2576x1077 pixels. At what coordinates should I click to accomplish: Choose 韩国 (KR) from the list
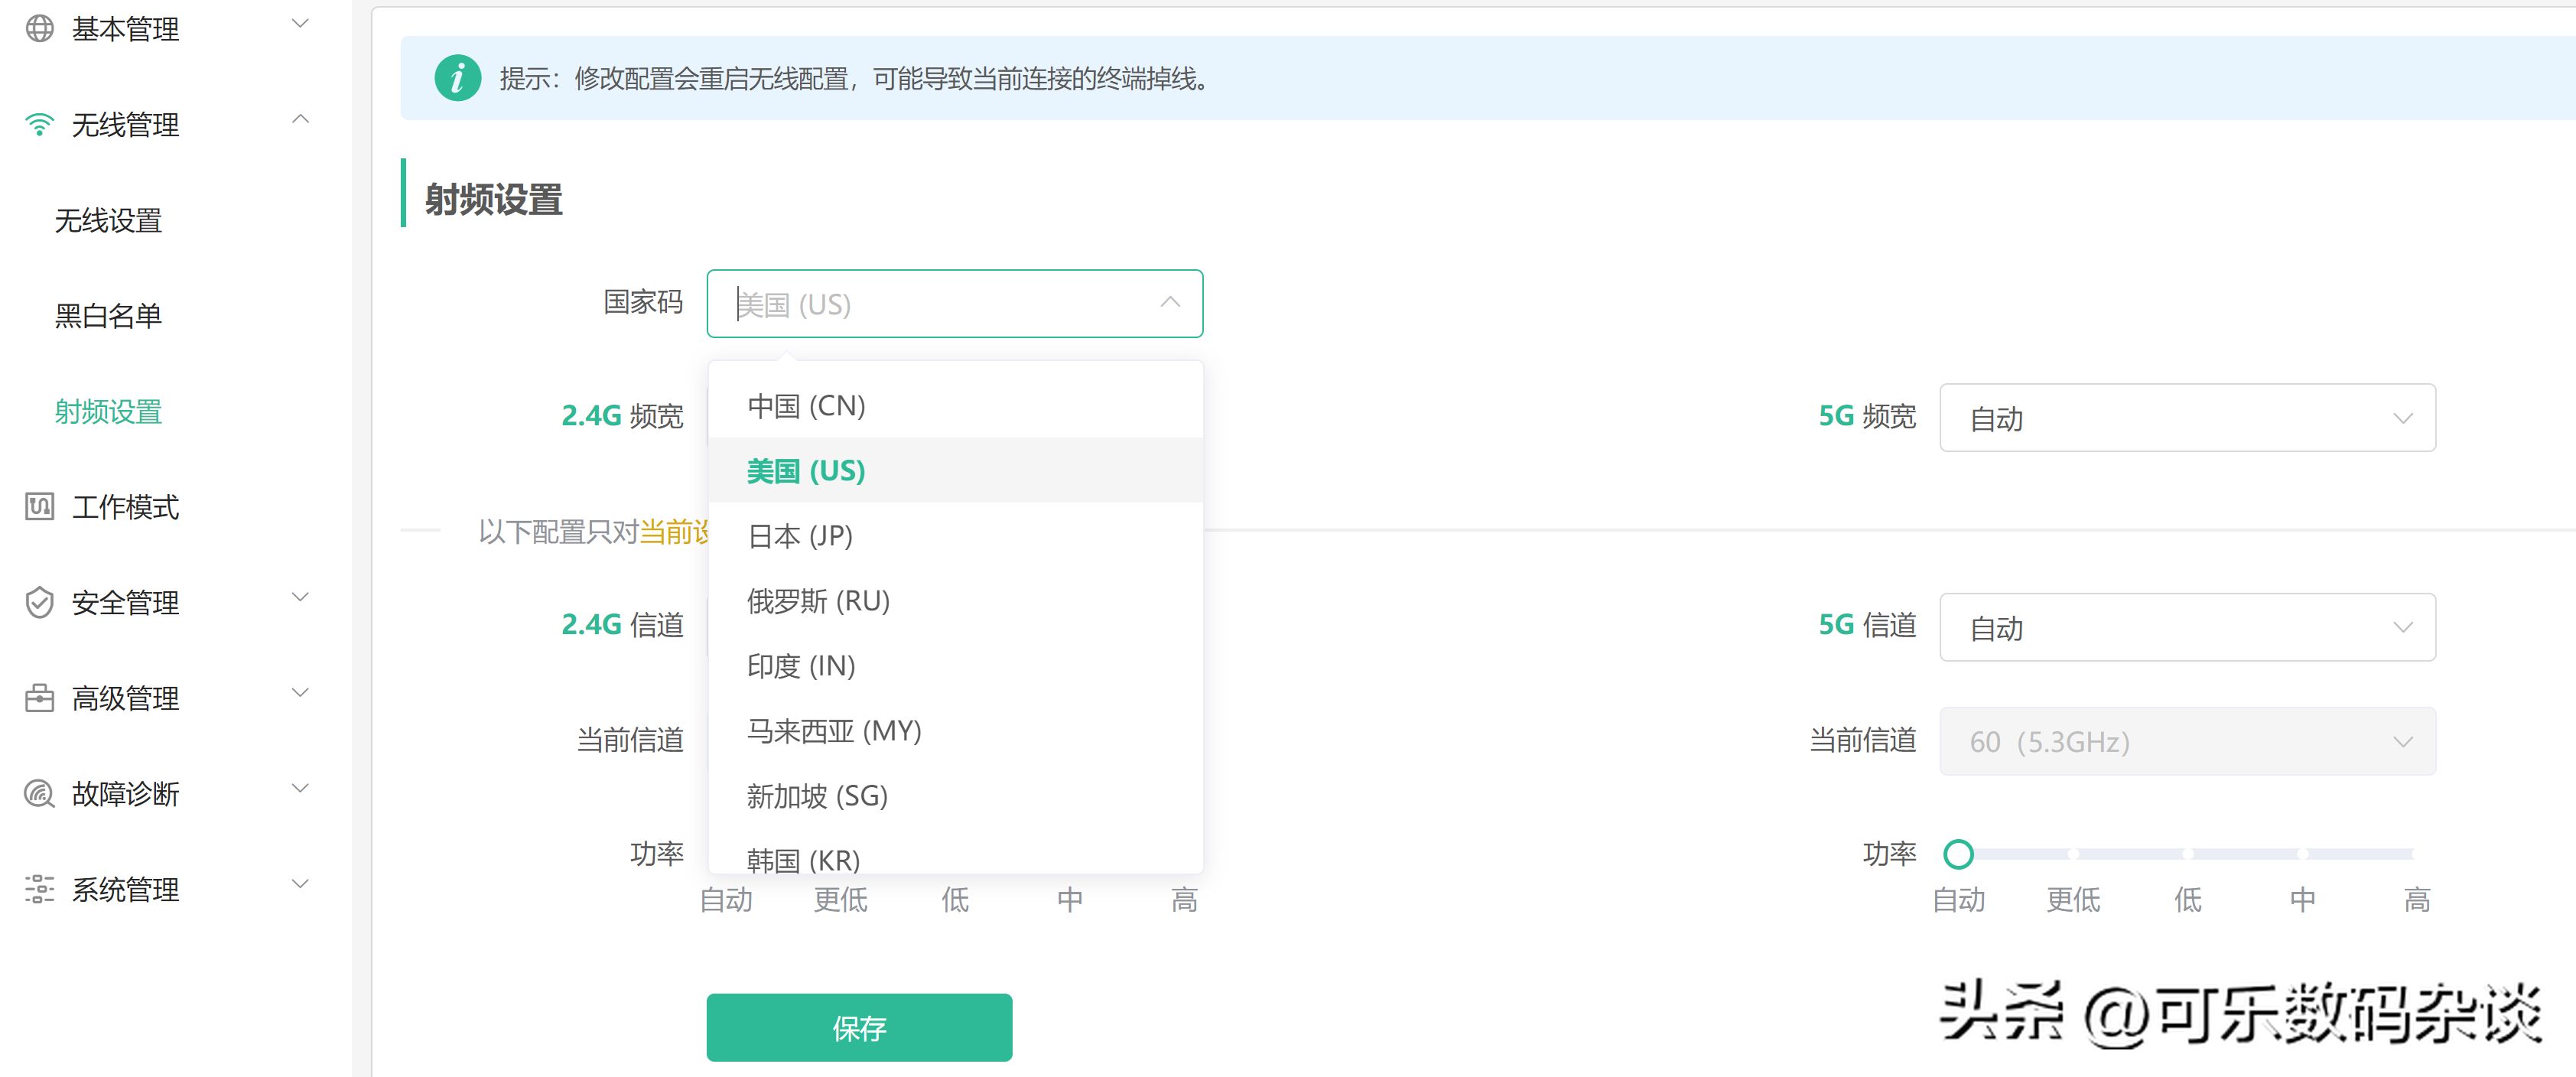955,851
